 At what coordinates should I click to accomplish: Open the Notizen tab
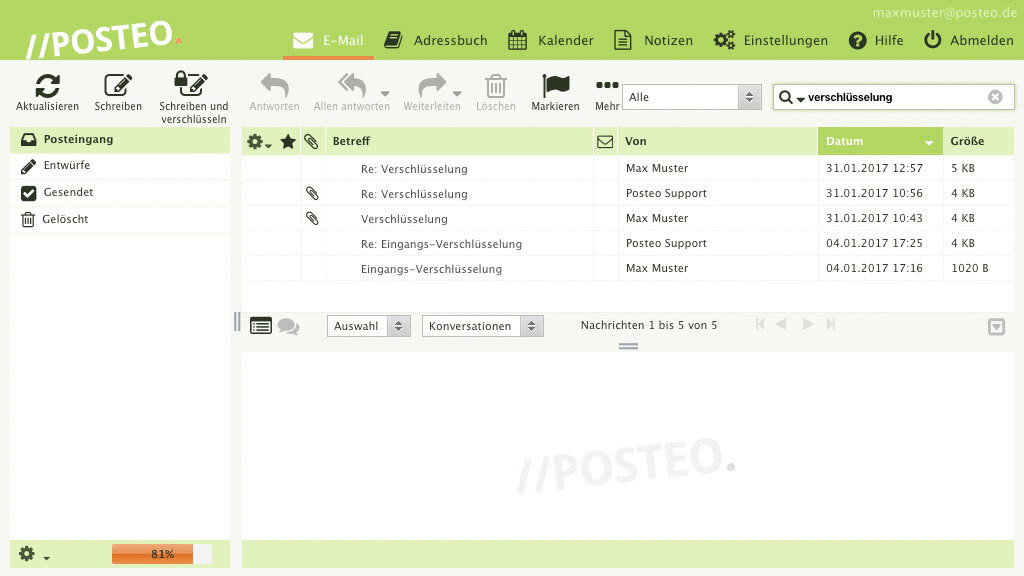653,40
